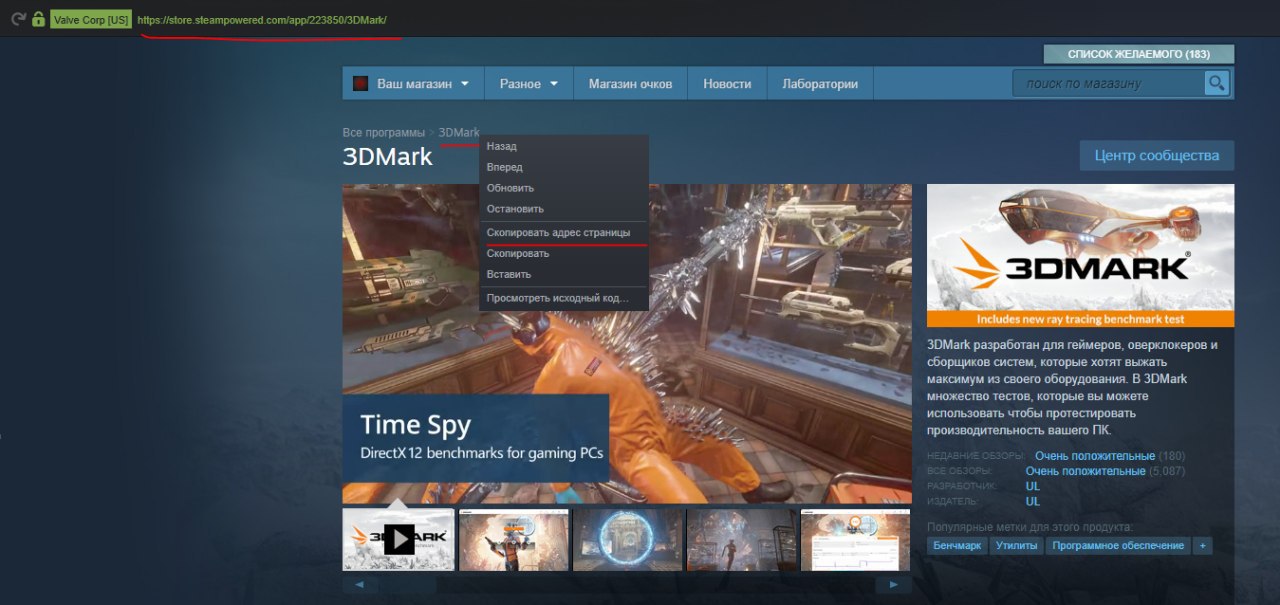The image size is (1280, 605).
Task: Click the store search input field
Action: [1108, 83]
